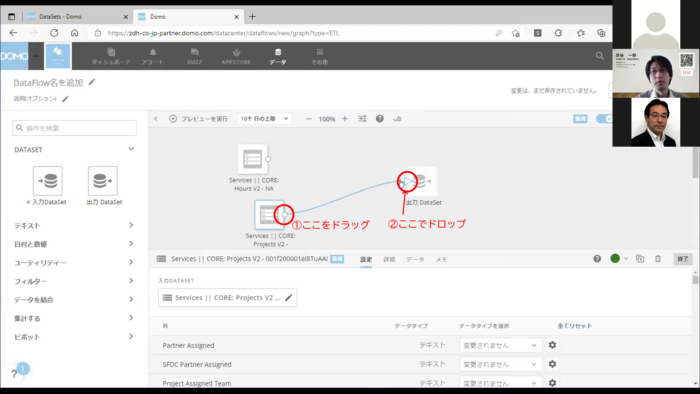The width and height of the screenshot is (700, 394).
Task: Open gear settings for SFDC Partner Assigned
Action: click(552, 364)
